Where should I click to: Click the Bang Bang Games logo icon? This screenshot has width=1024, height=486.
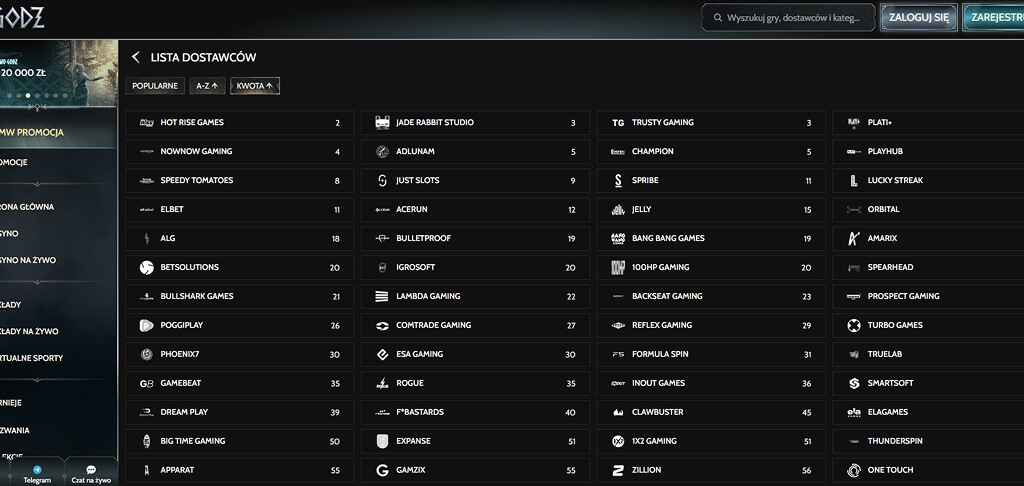618,238
